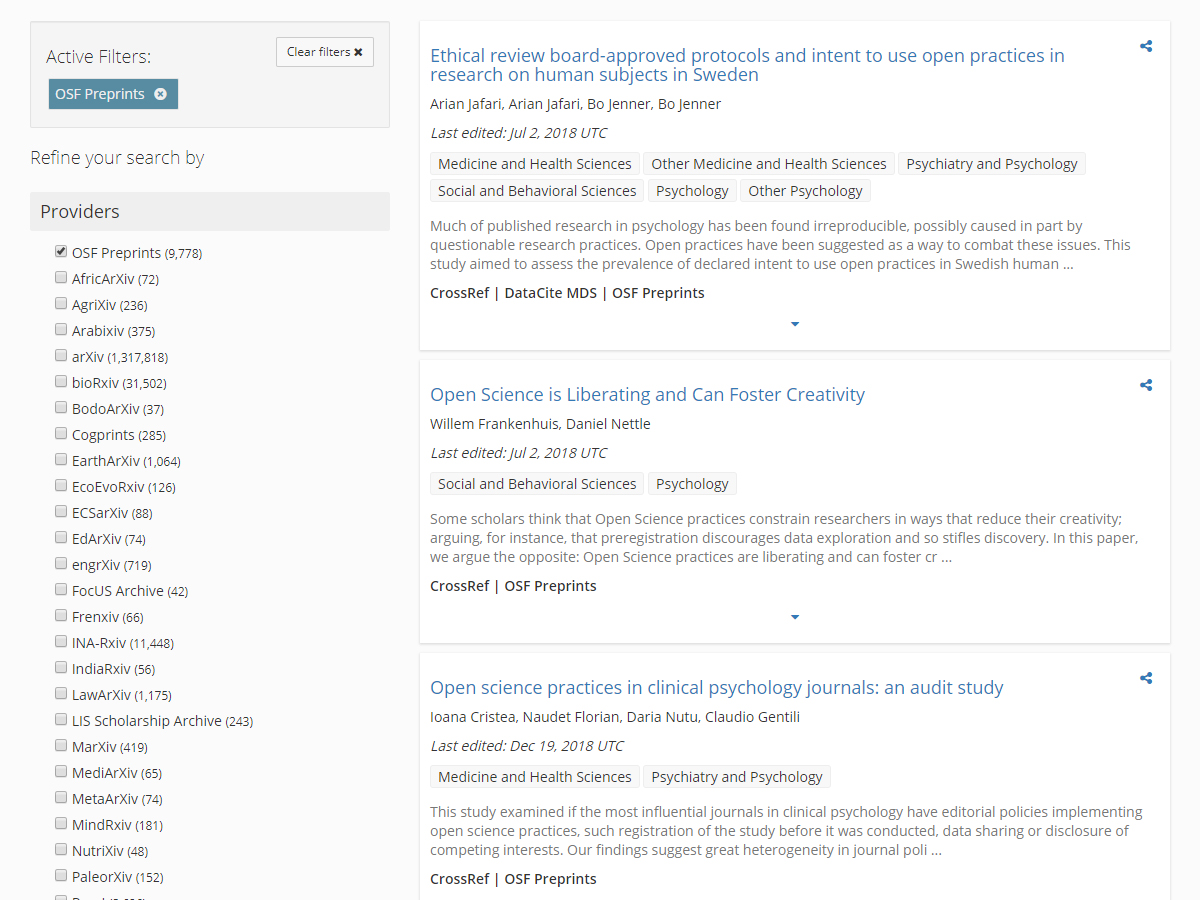Share the Ethical review board preprint
1200x900 pixels.
click(1145, 45)
